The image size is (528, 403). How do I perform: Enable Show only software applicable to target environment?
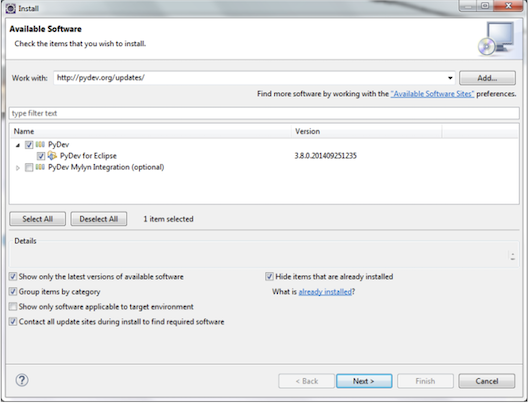tap(13, 307)
